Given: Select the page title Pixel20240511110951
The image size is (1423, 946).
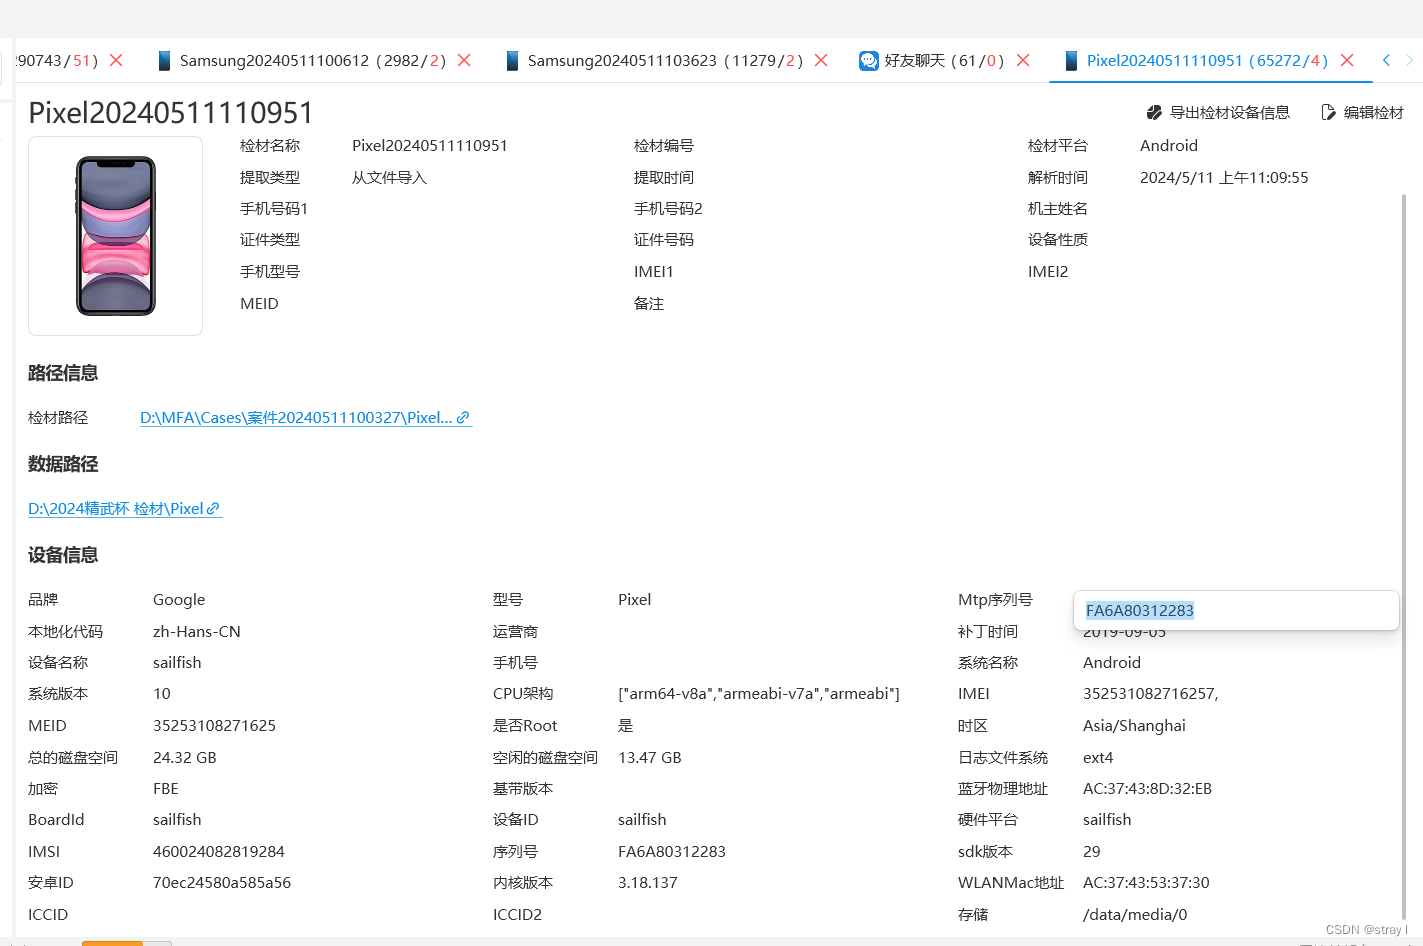Looking at the screenshot, I should [171, 113].
